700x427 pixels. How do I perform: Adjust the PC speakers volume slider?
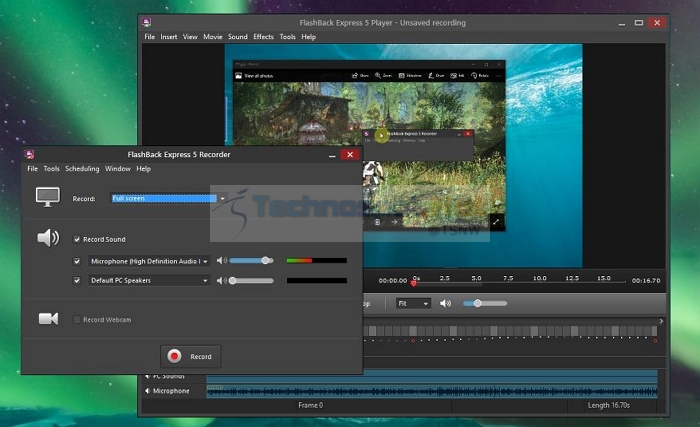[x=251, y=280]
